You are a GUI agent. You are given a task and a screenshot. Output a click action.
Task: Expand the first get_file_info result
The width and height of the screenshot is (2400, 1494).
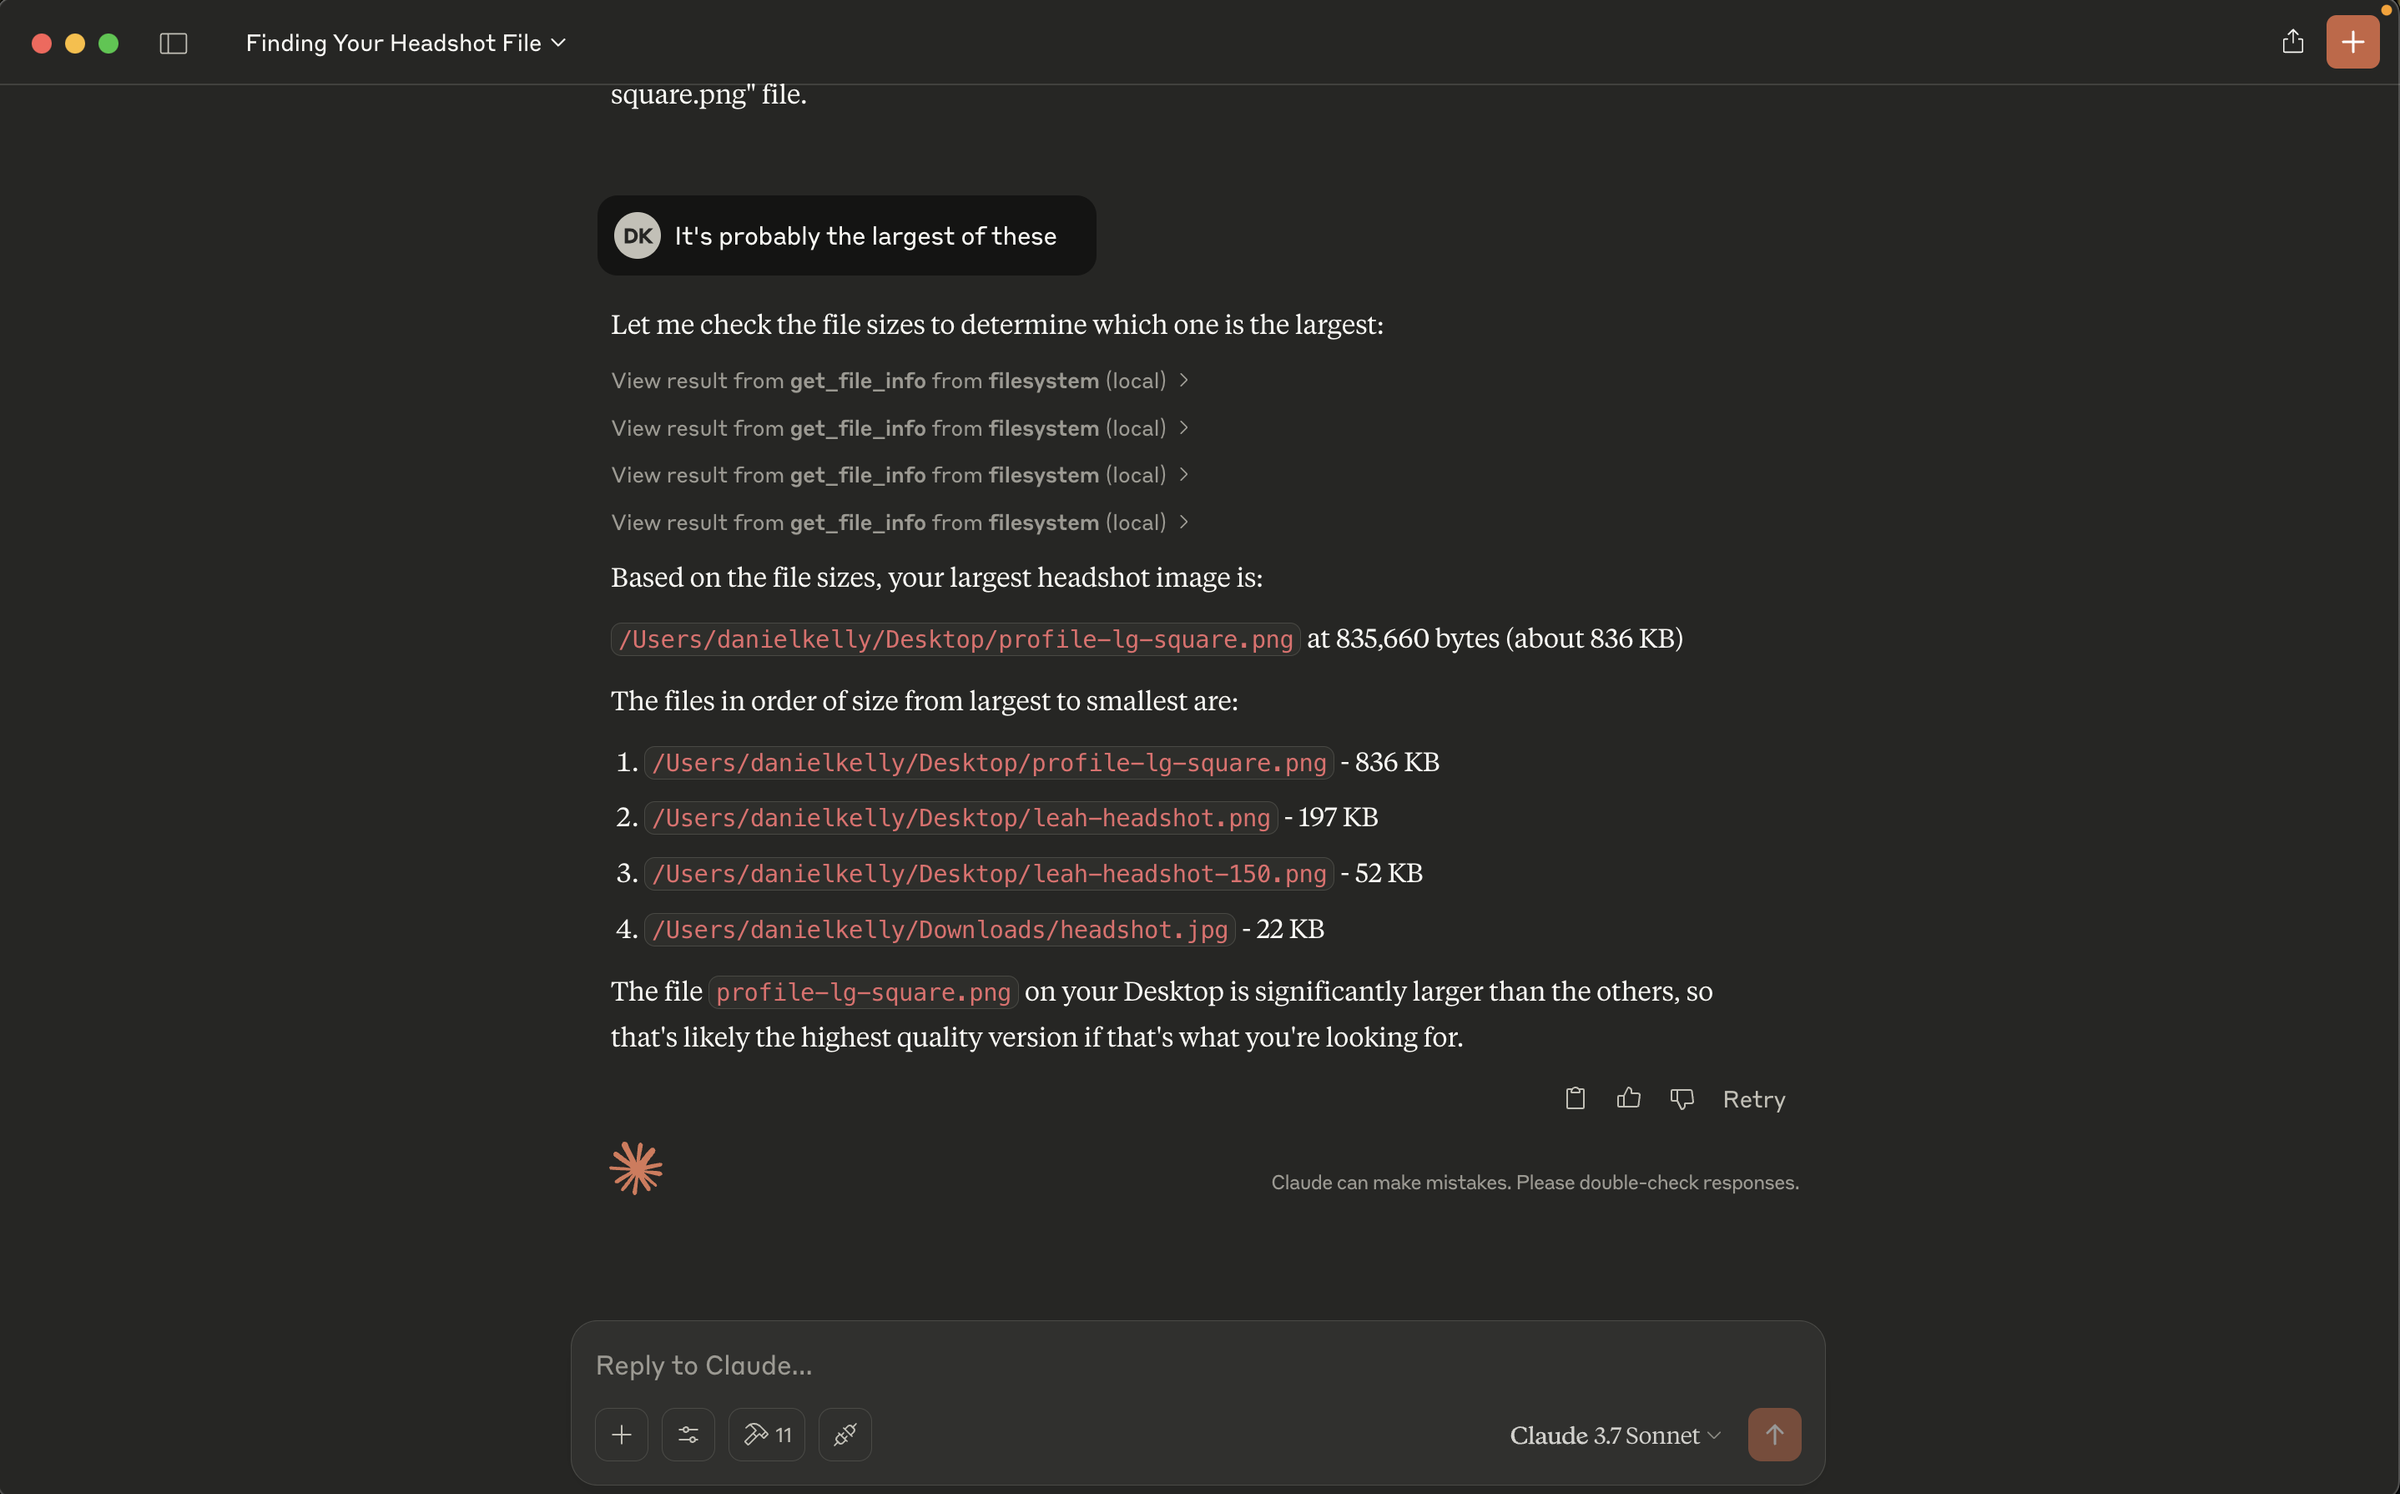pyautogui.click(x=899, y=381)
